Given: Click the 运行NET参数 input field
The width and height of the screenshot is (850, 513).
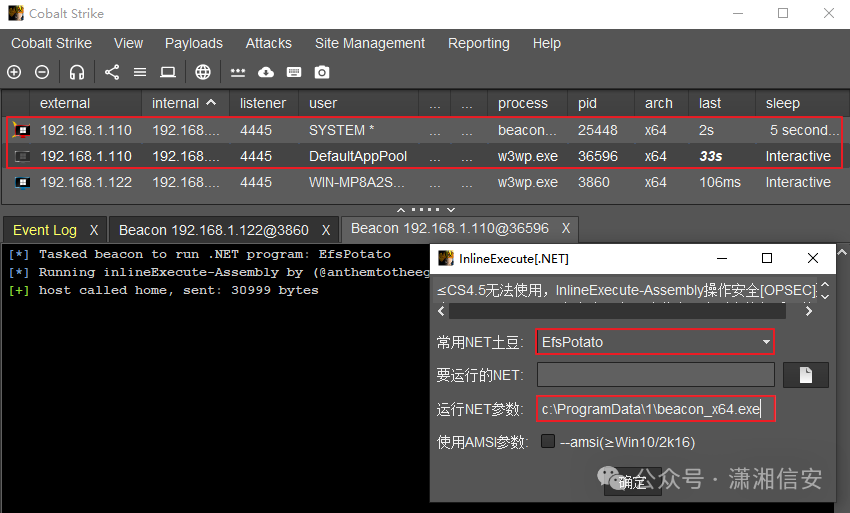Looking at the screenshot, I should tap(655, 409).
